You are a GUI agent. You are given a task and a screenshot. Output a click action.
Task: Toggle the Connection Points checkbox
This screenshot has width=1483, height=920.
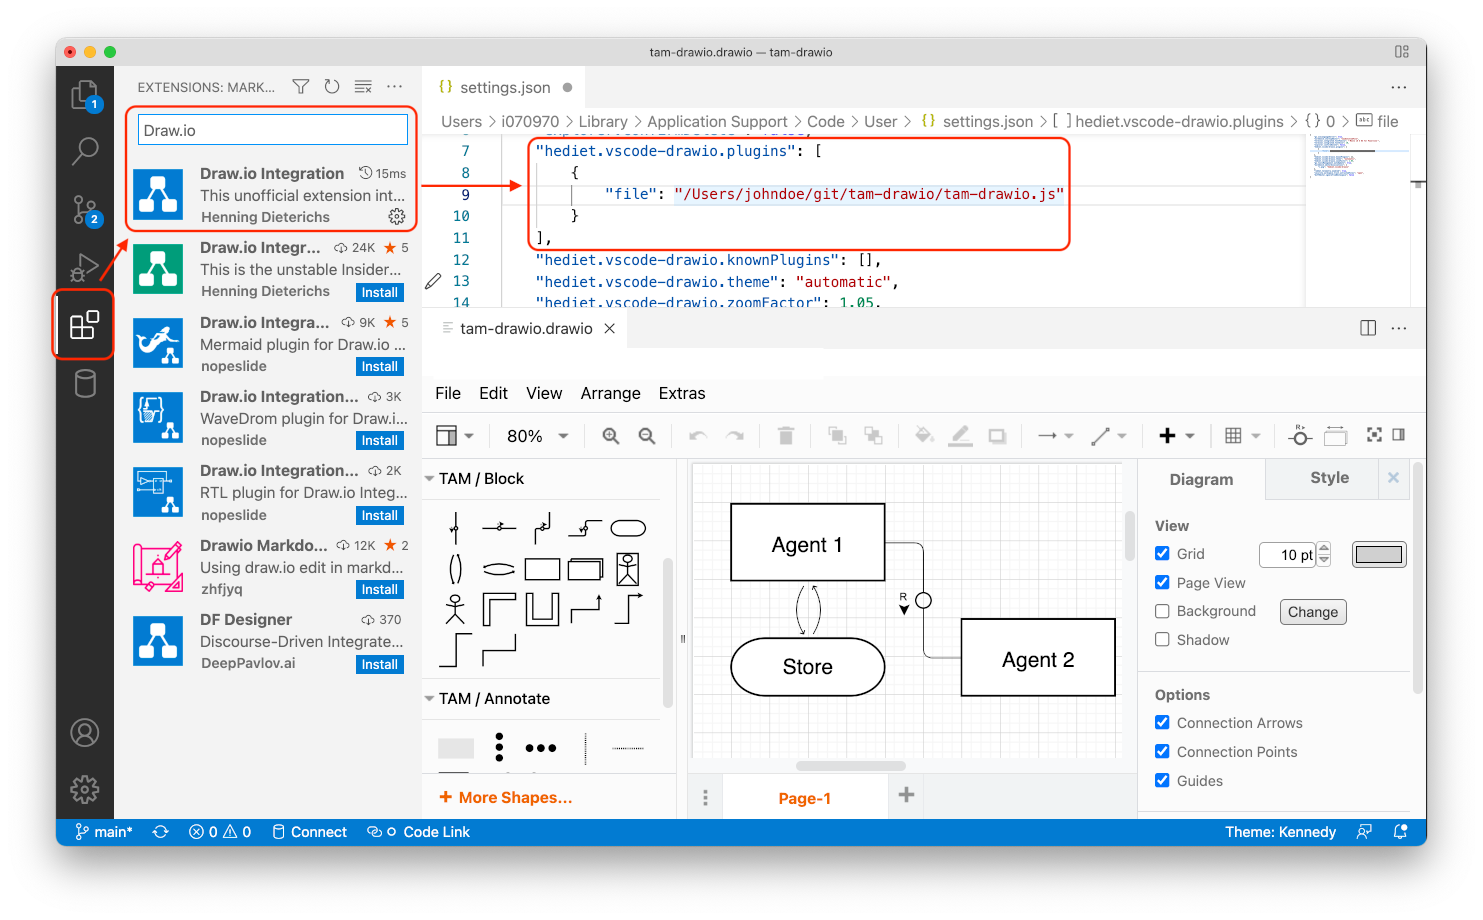click(x=1162, y=751)
